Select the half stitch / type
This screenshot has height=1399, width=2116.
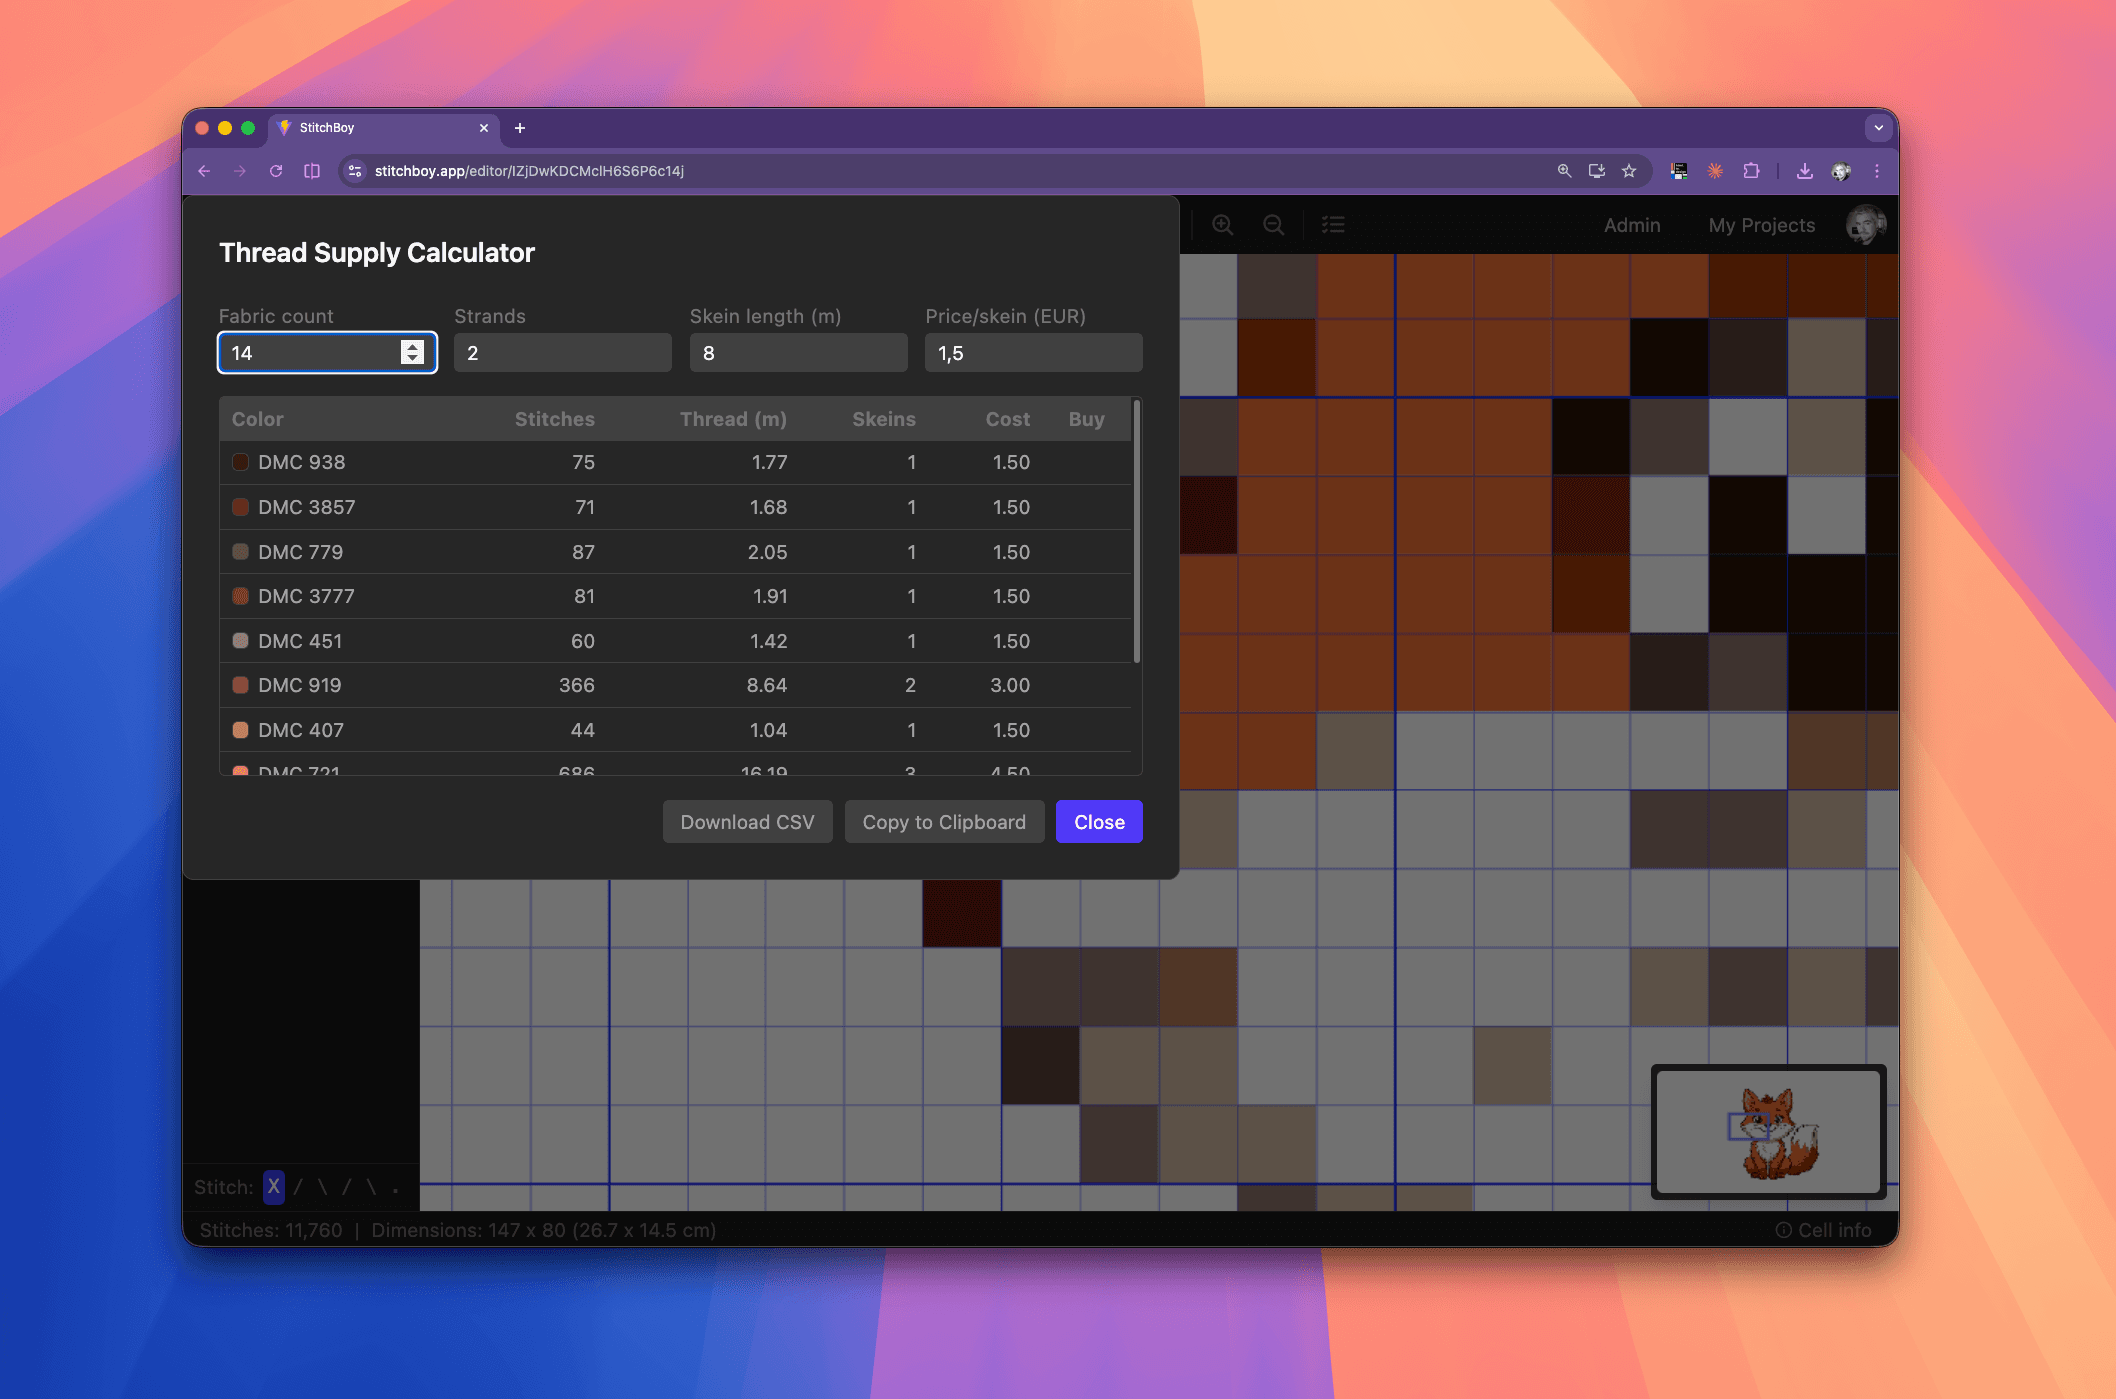pyautogui.click(x=298, y=1187)
